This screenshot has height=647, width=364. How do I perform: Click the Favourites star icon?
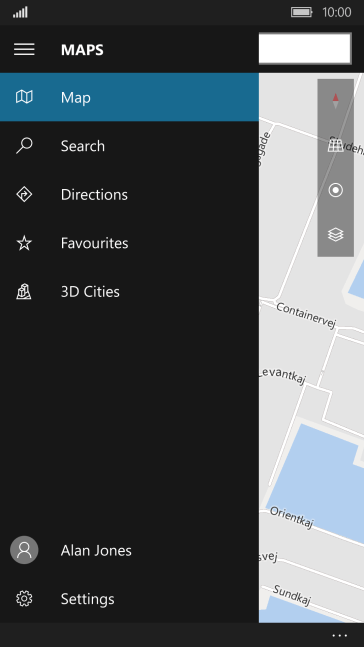pyautogui.click(x=24, y=243)
